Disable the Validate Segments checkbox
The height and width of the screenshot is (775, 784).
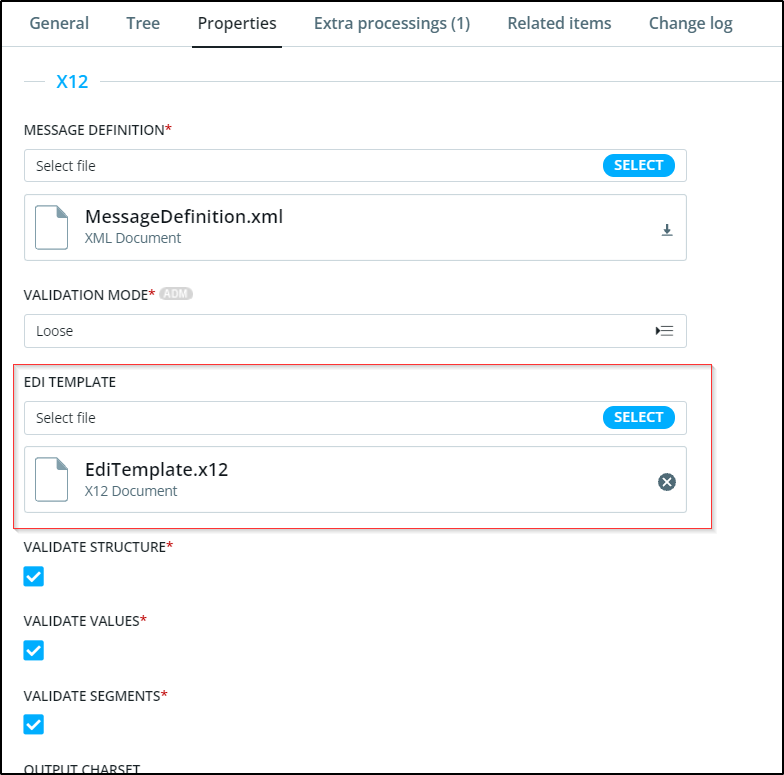coord(34,724)
